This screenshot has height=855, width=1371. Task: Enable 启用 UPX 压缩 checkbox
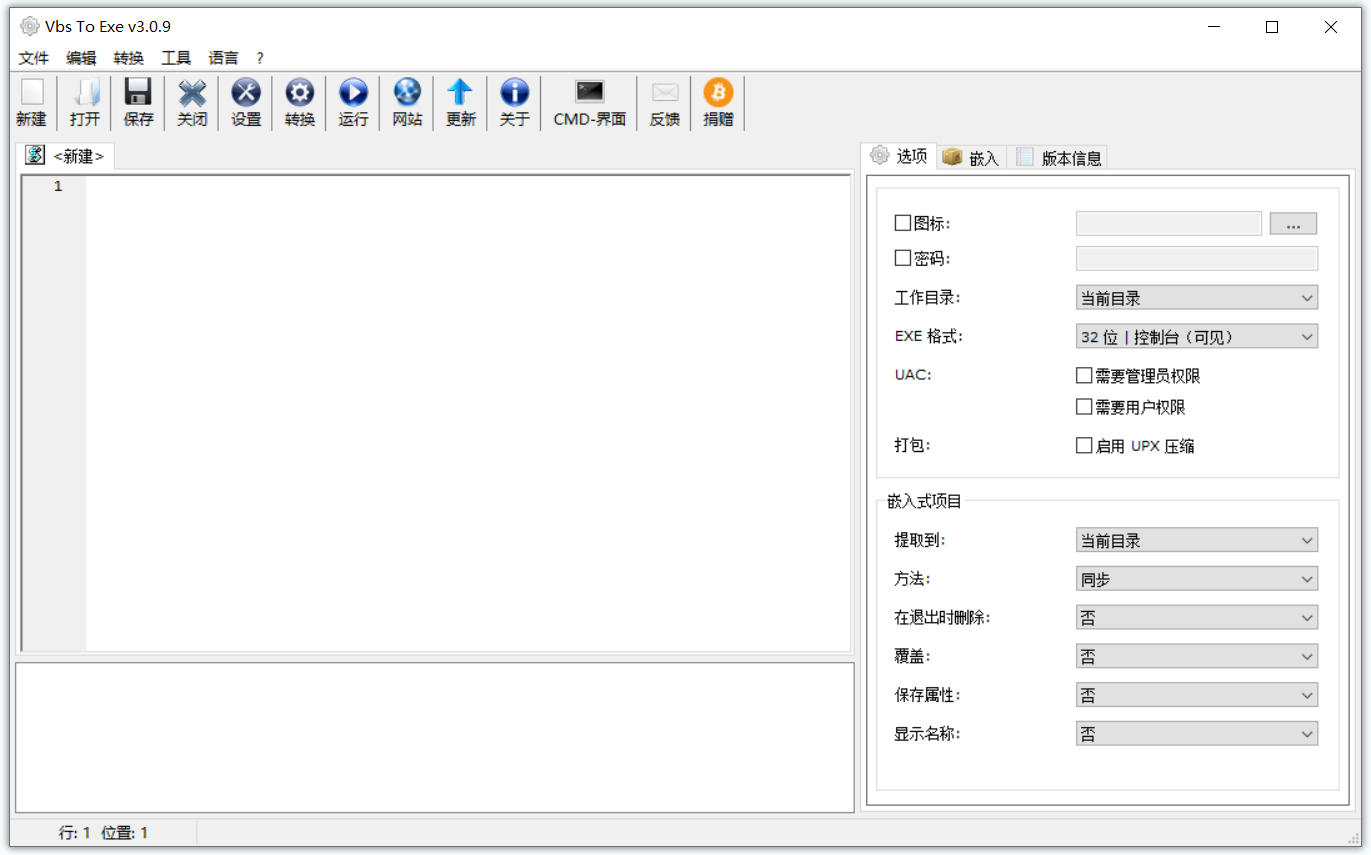[x=1084, y=446]
